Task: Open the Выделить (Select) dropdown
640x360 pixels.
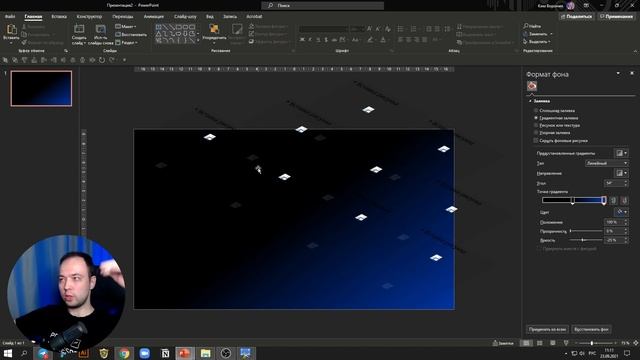Action: click(x=537, y=42)
